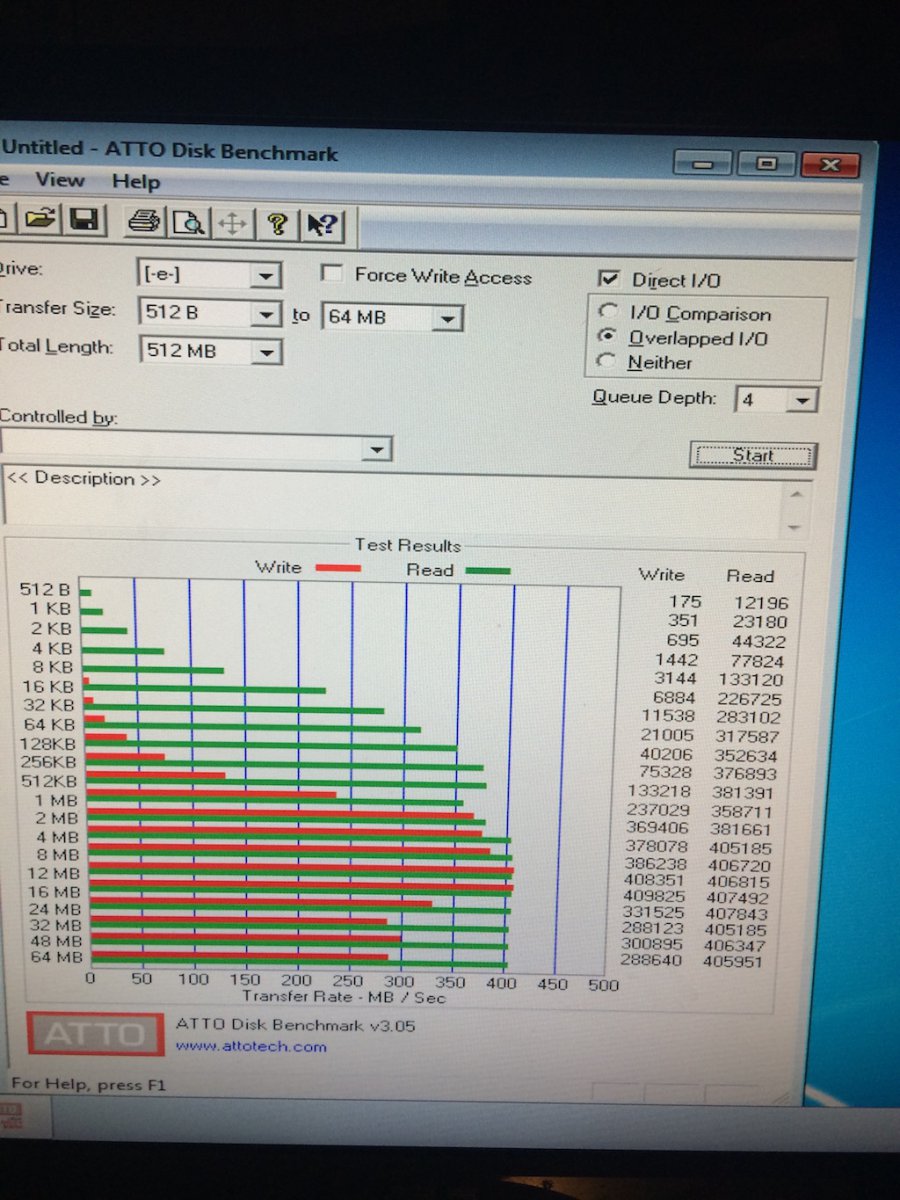Click the 128KB row label in results
The width and height of the screenshot is (900, 1200).
click(x=50, y=743)
